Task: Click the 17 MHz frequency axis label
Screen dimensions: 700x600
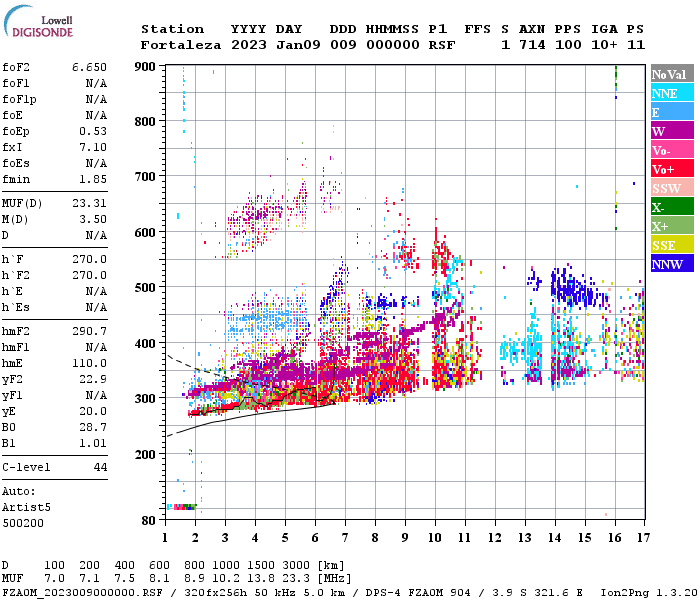Action: (643, 538)
